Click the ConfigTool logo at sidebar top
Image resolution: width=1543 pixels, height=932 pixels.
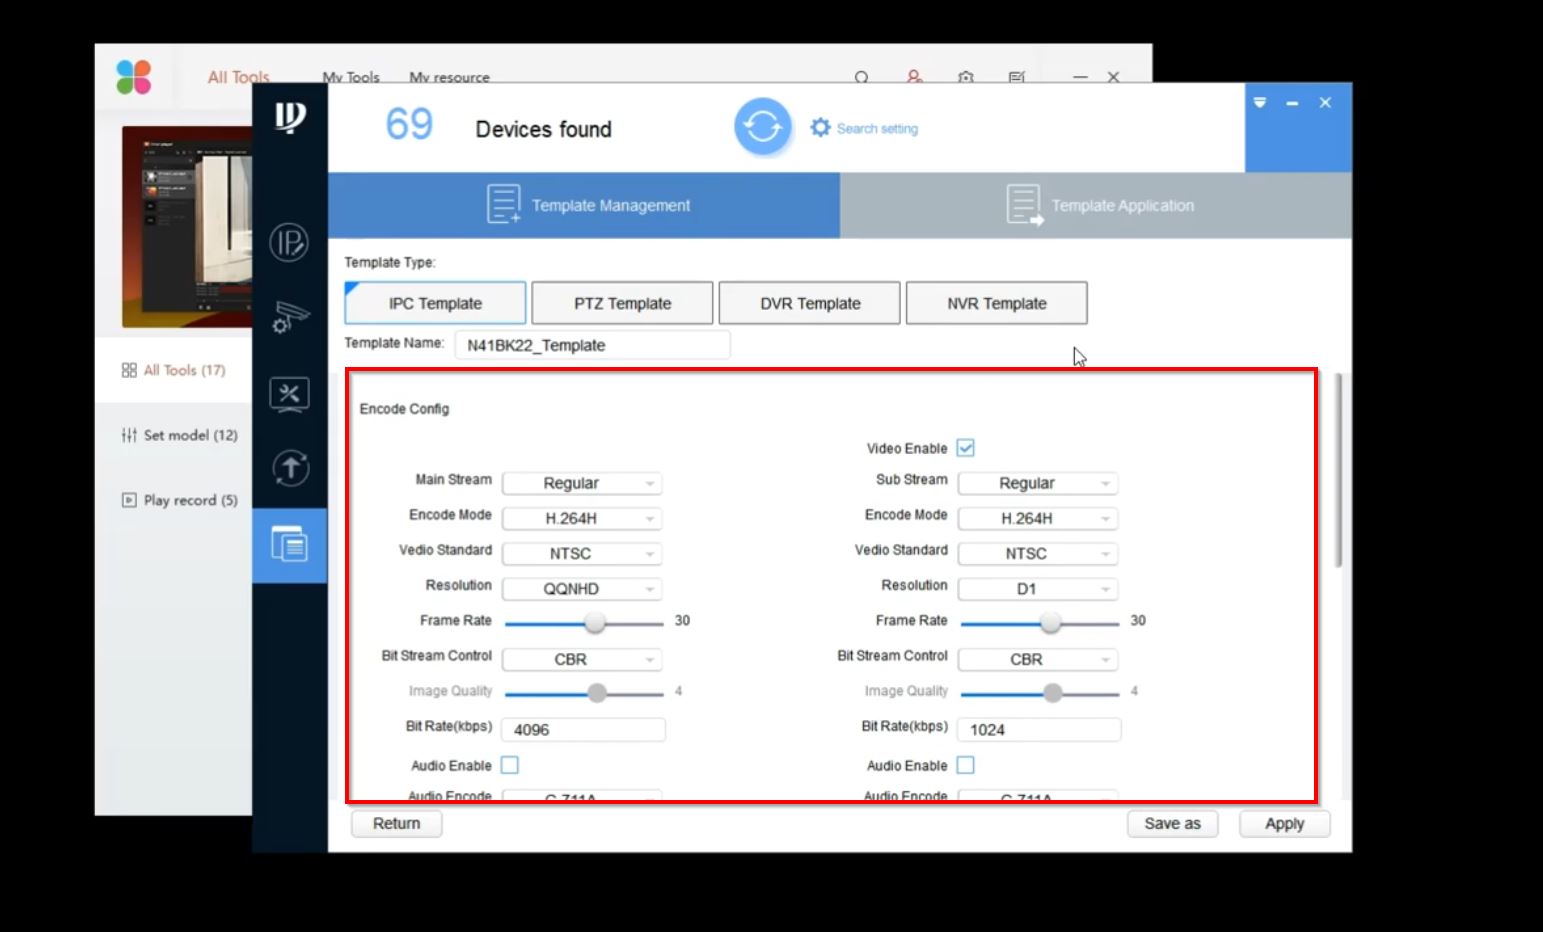pyautogui.click(x=290, y=118)
